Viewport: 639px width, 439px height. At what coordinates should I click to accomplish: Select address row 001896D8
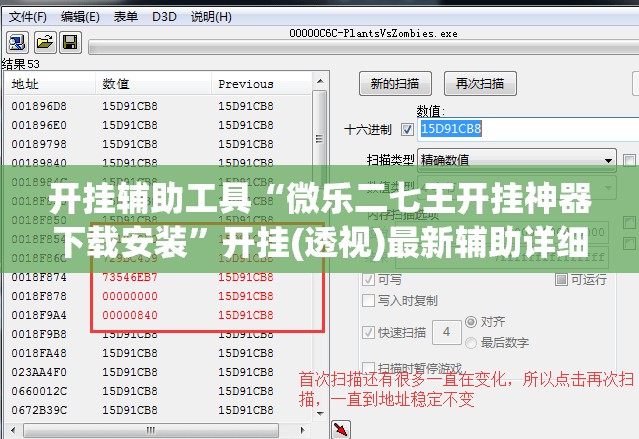158,106
